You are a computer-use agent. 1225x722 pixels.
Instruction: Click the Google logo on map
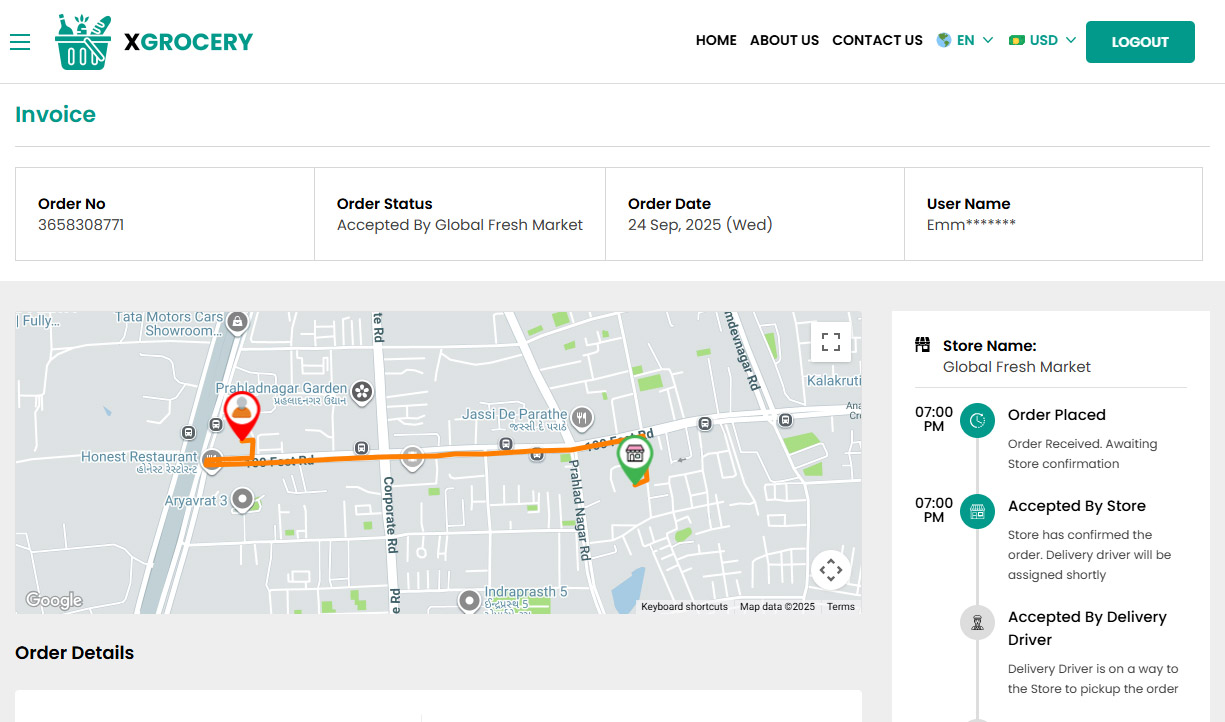[54, 600]
